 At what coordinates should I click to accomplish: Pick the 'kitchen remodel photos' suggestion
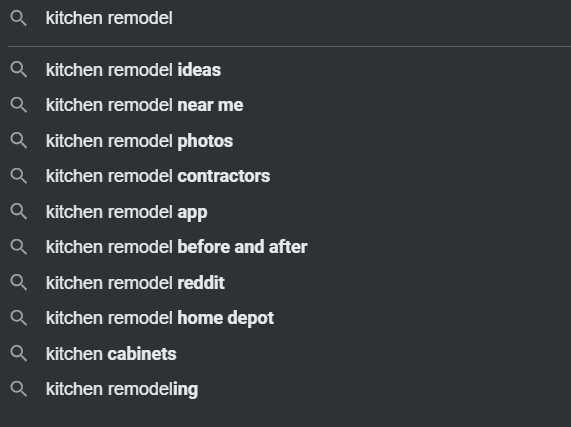[286, 141]
